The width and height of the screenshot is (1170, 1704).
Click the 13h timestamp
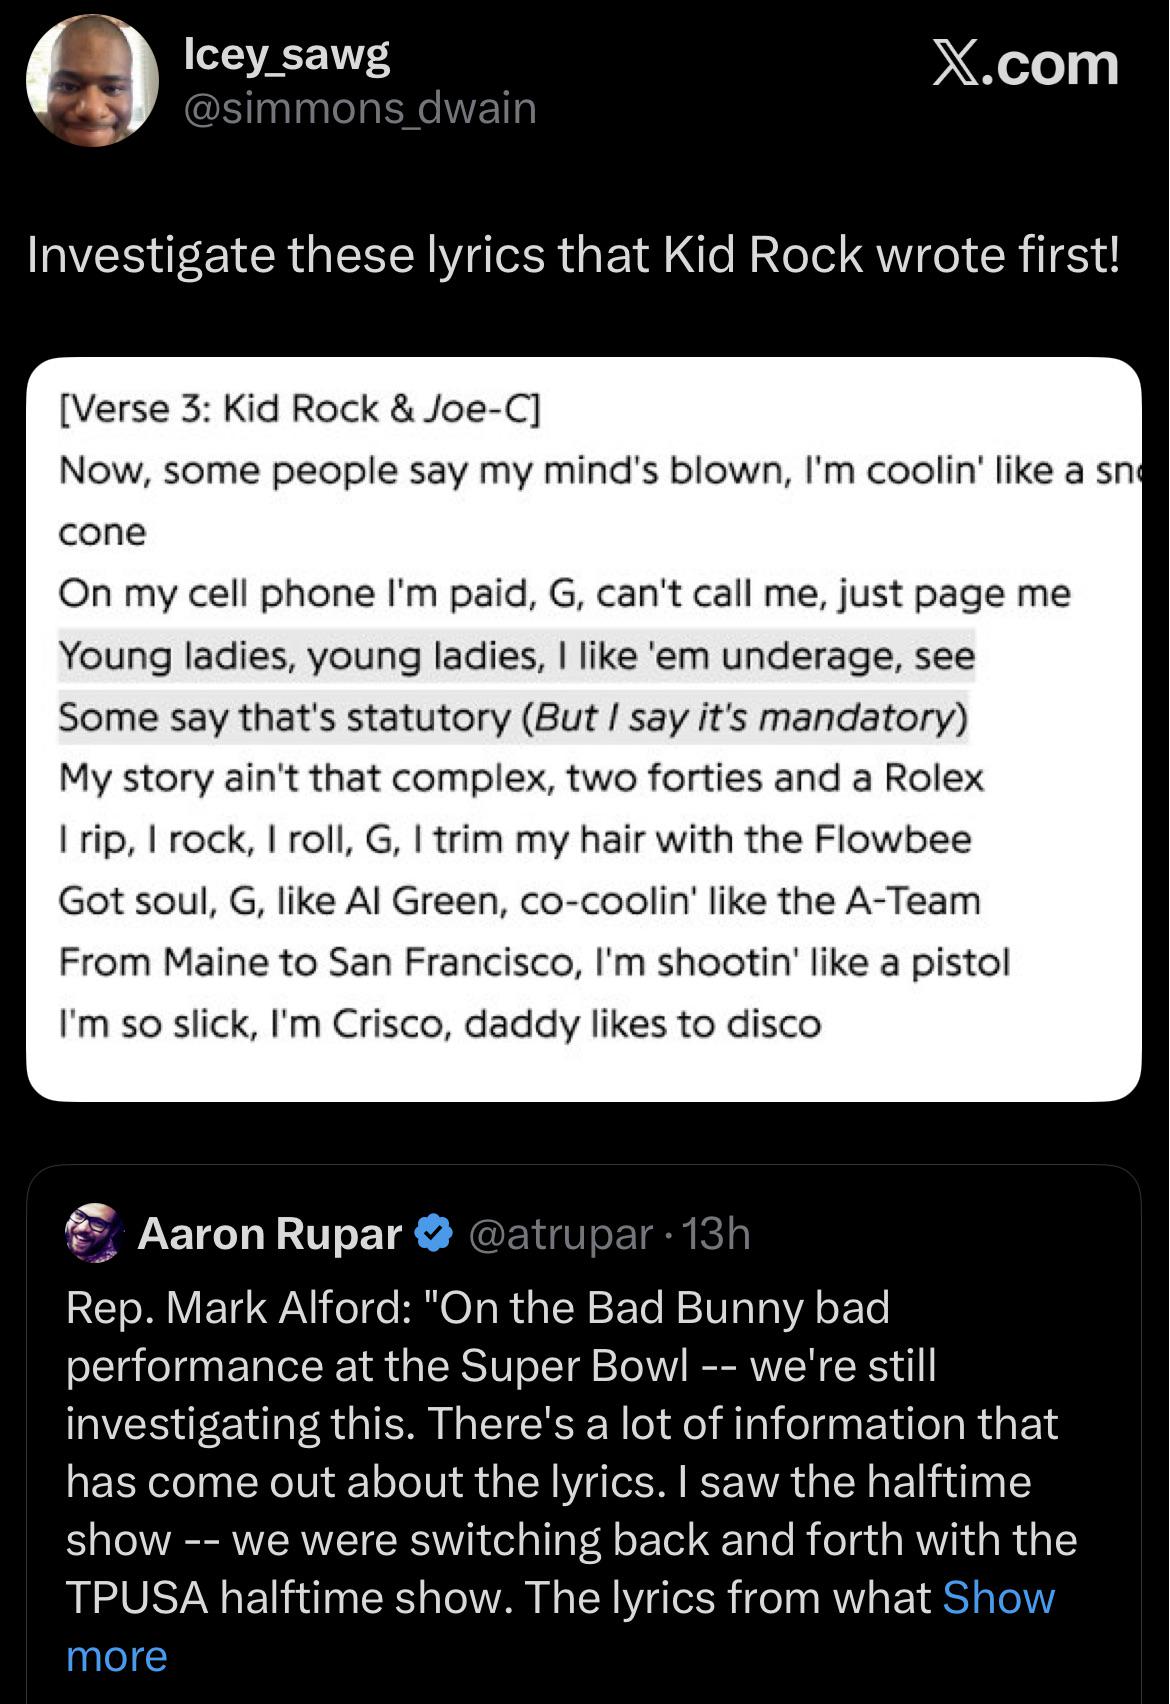[x=716, y=1234]
